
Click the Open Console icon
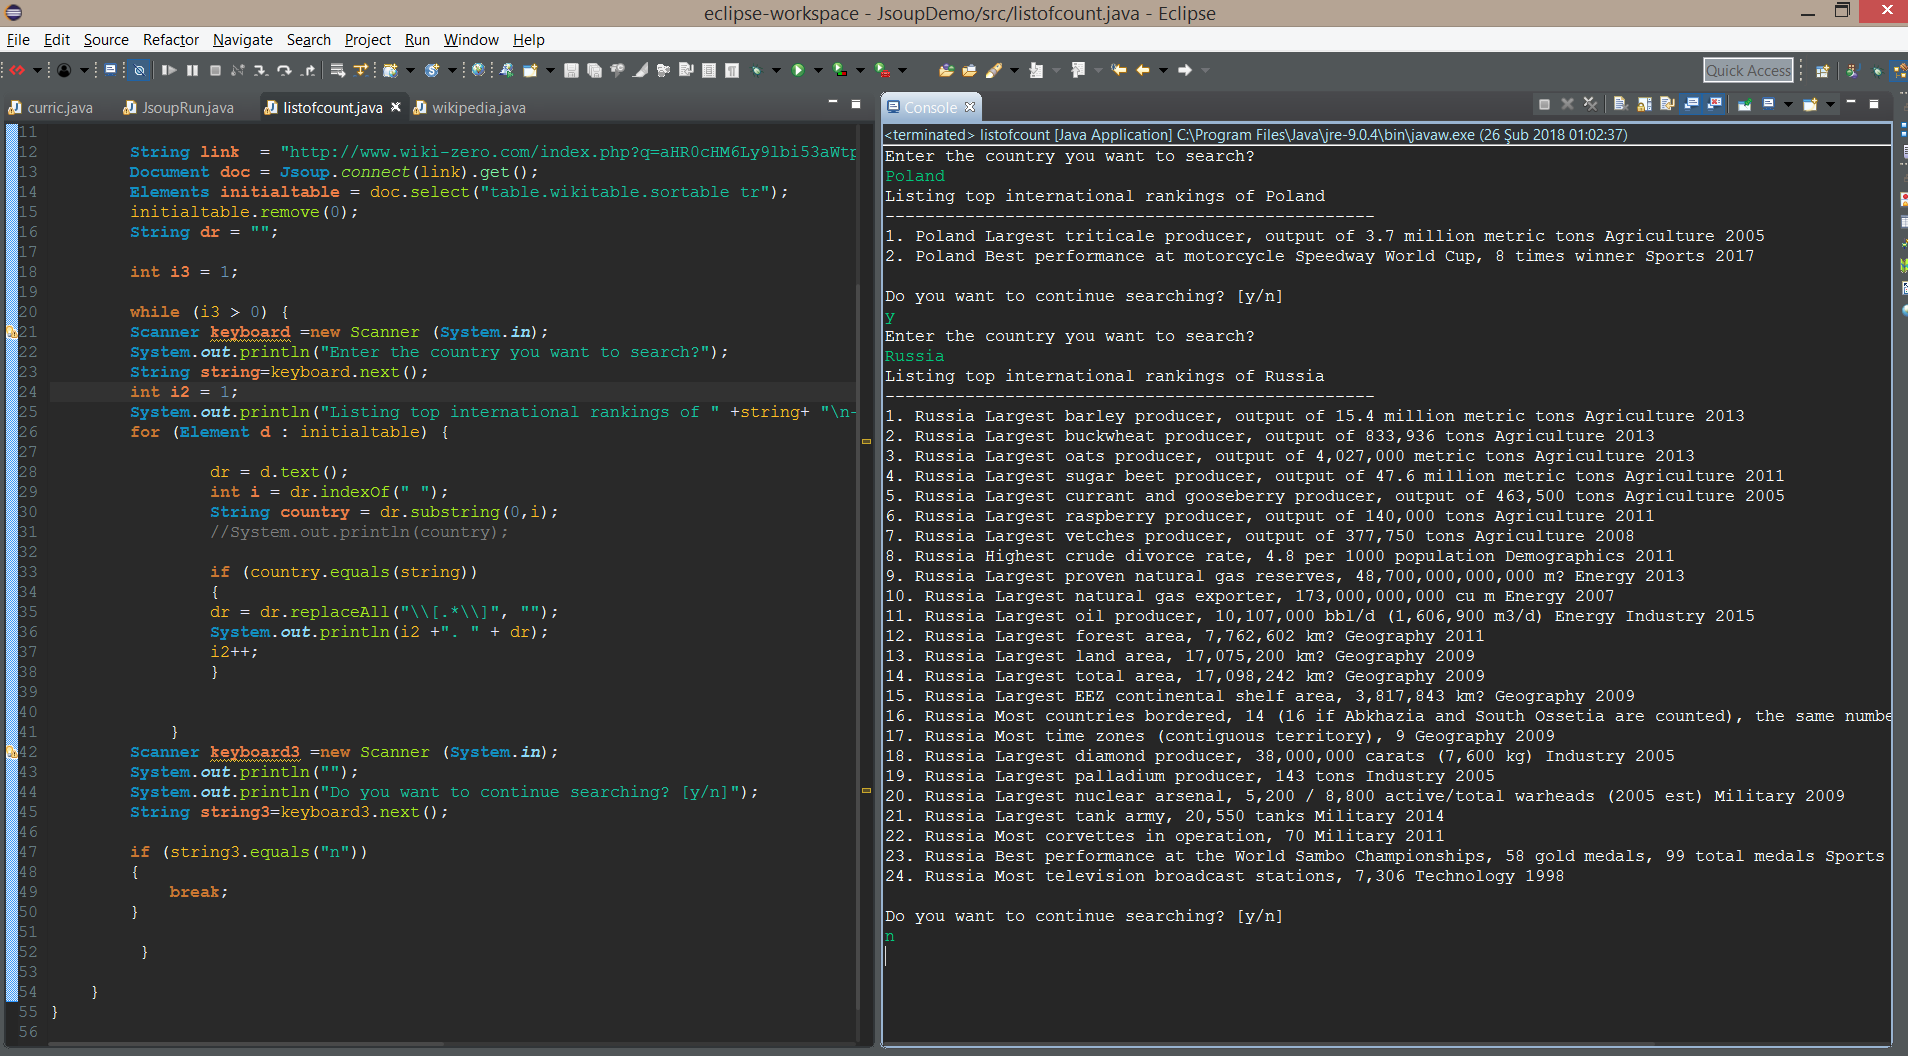(x=1810, y=104)
